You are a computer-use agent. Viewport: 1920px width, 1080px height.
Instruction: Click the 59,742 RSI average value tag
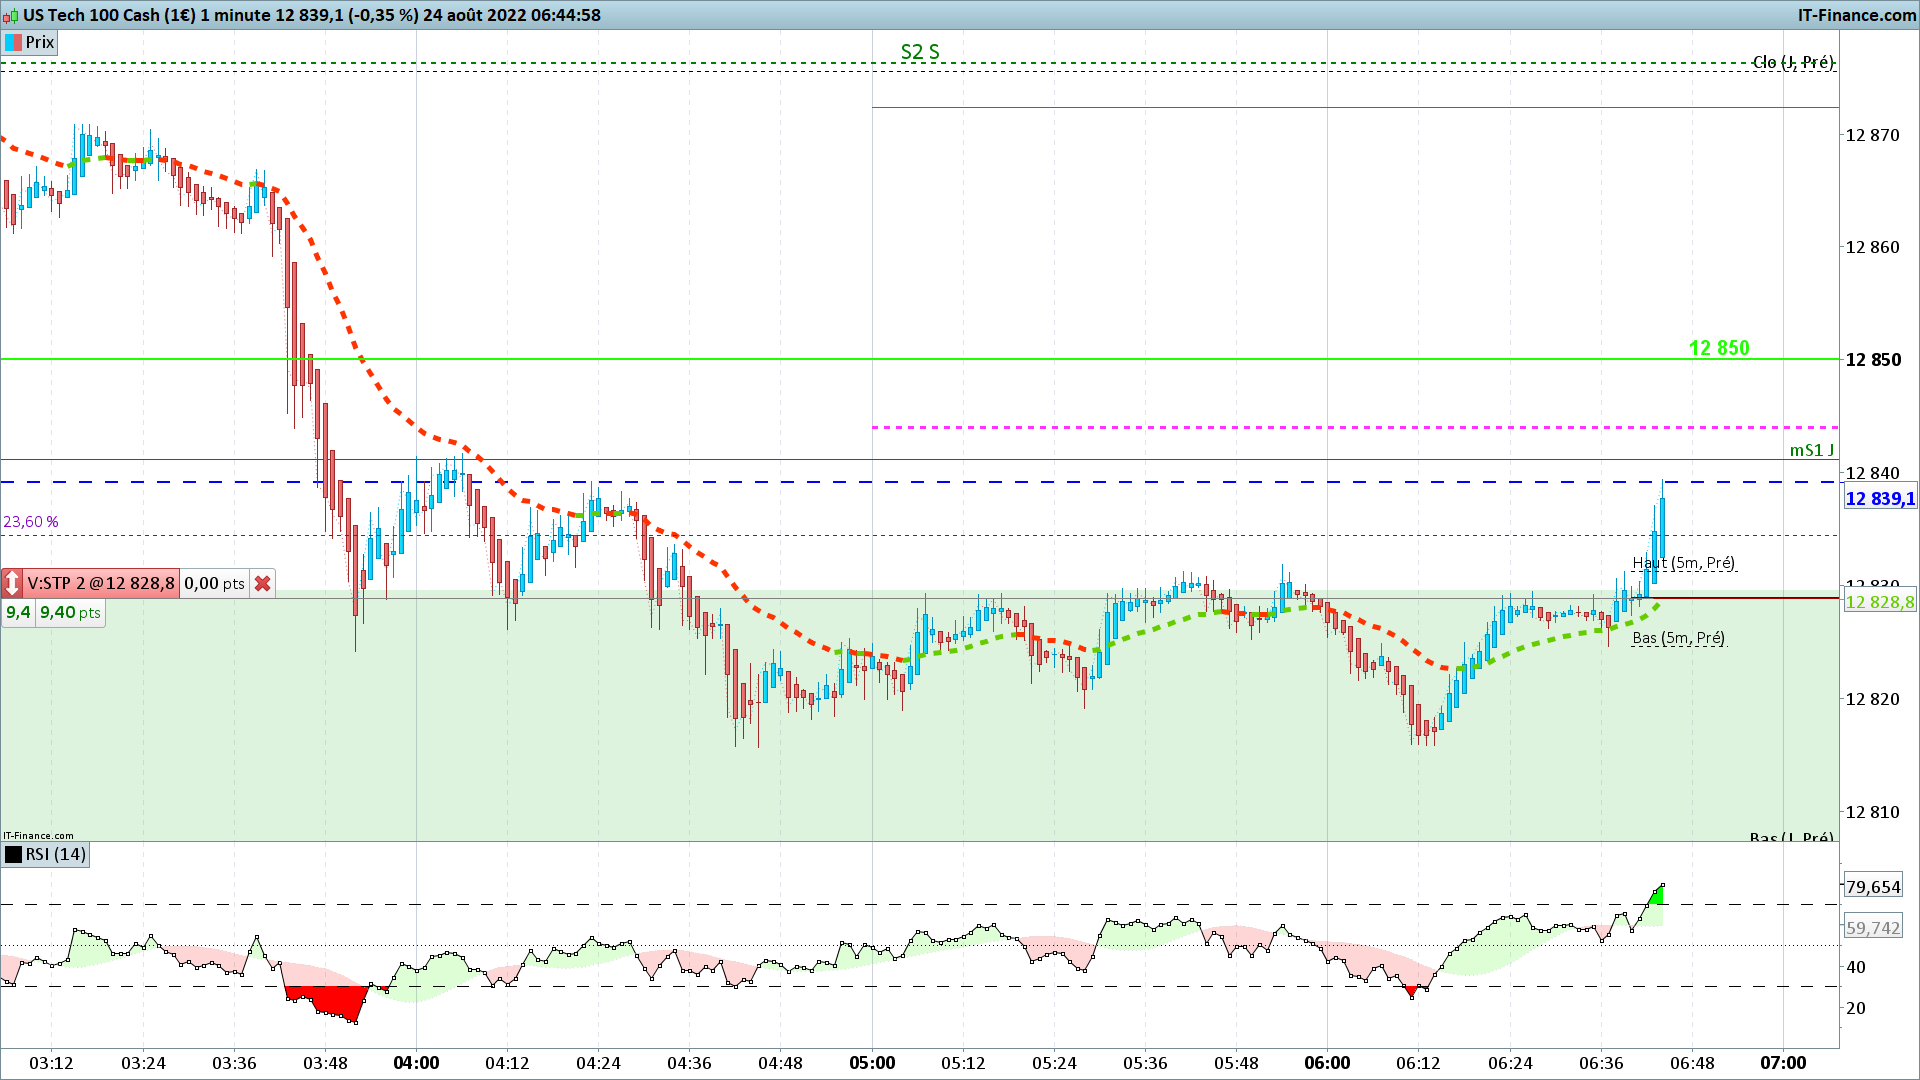[1873, 928]
